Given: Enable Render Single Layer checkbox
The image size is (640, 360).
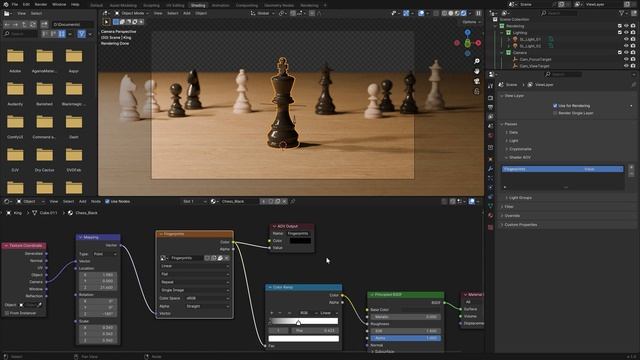Looking at the screenshot, I should (x=555, y=113).
